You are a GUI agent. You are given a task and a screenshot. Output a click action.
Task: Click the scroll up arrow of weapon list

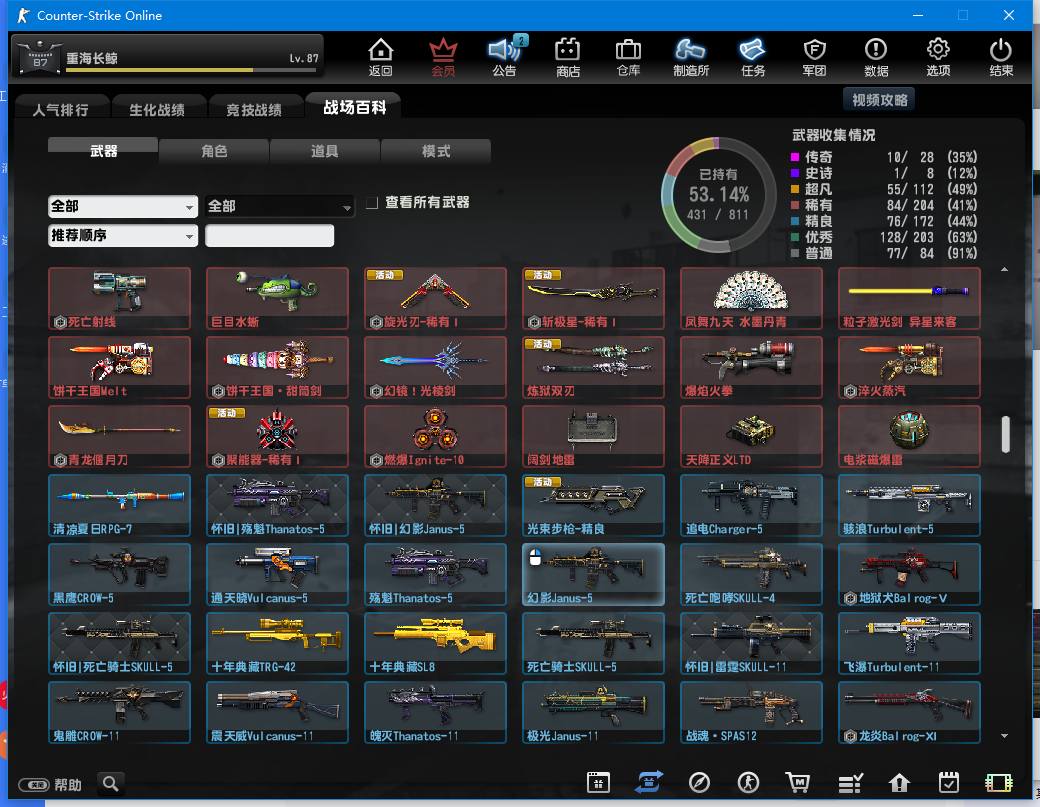[x=1004, y=269]
